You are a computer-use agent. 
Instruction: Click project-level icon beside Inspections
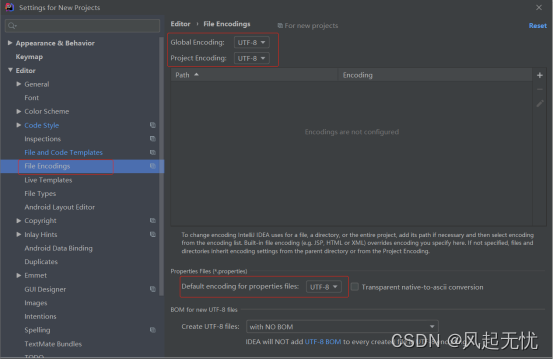153,139
